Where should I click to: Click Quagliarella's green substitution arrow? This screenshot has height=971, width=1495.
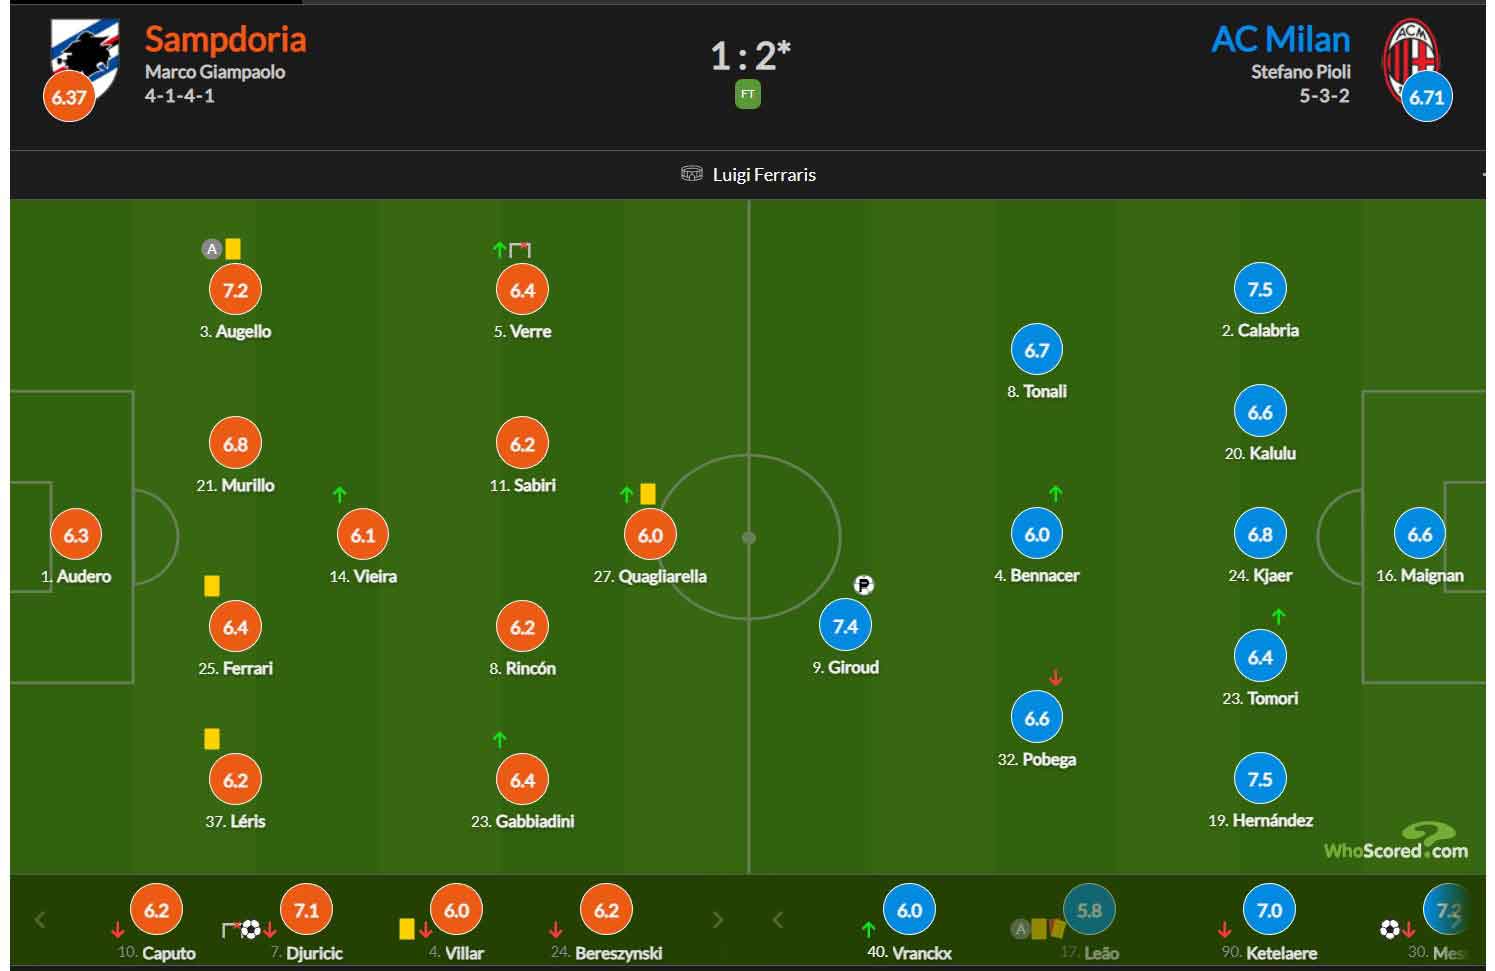pos(626,494)
